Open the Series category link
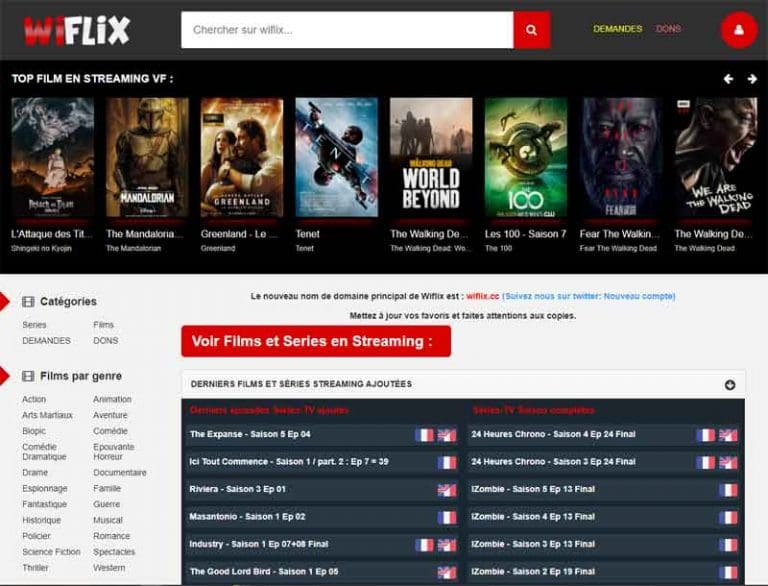Viewport: 768px width, 586px height. [x=34, y=325]
